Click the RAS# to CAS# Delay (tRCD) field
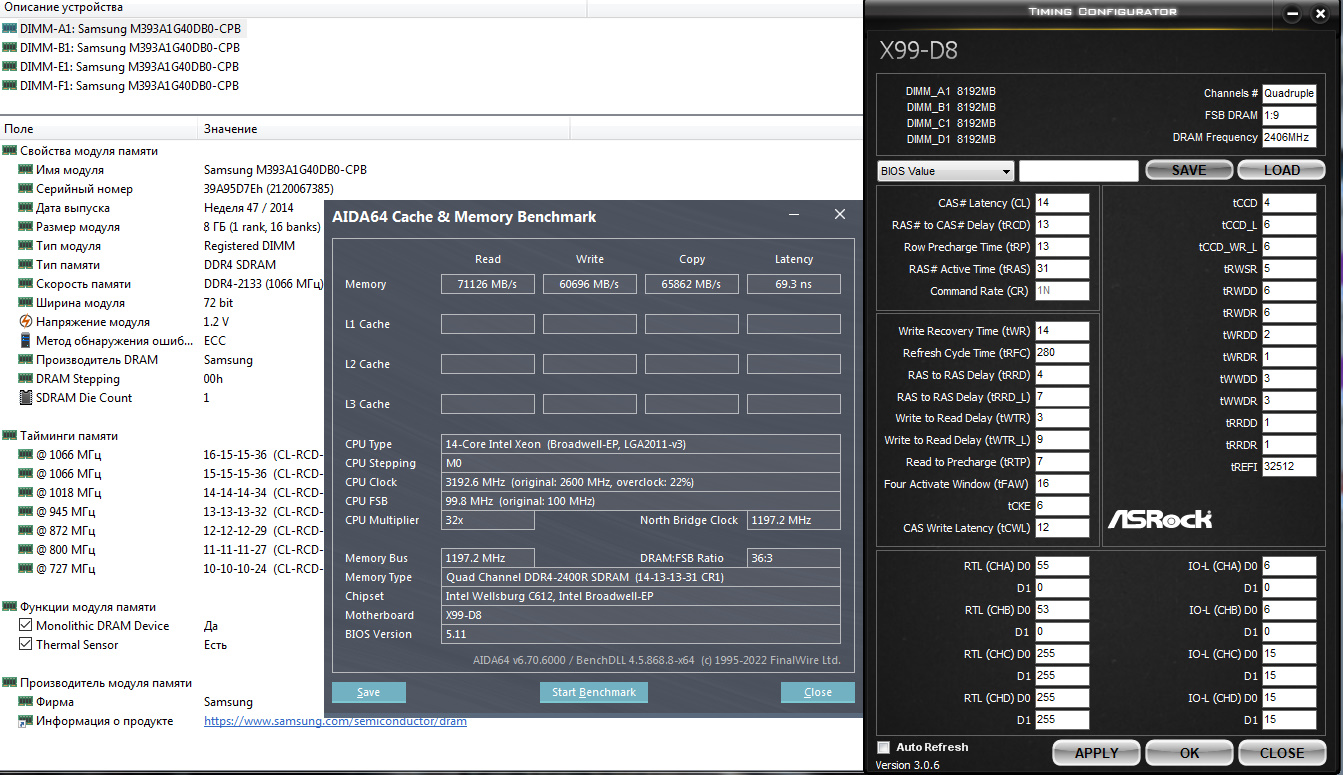The image size is (1343, 775). (x=1062, y=225)
